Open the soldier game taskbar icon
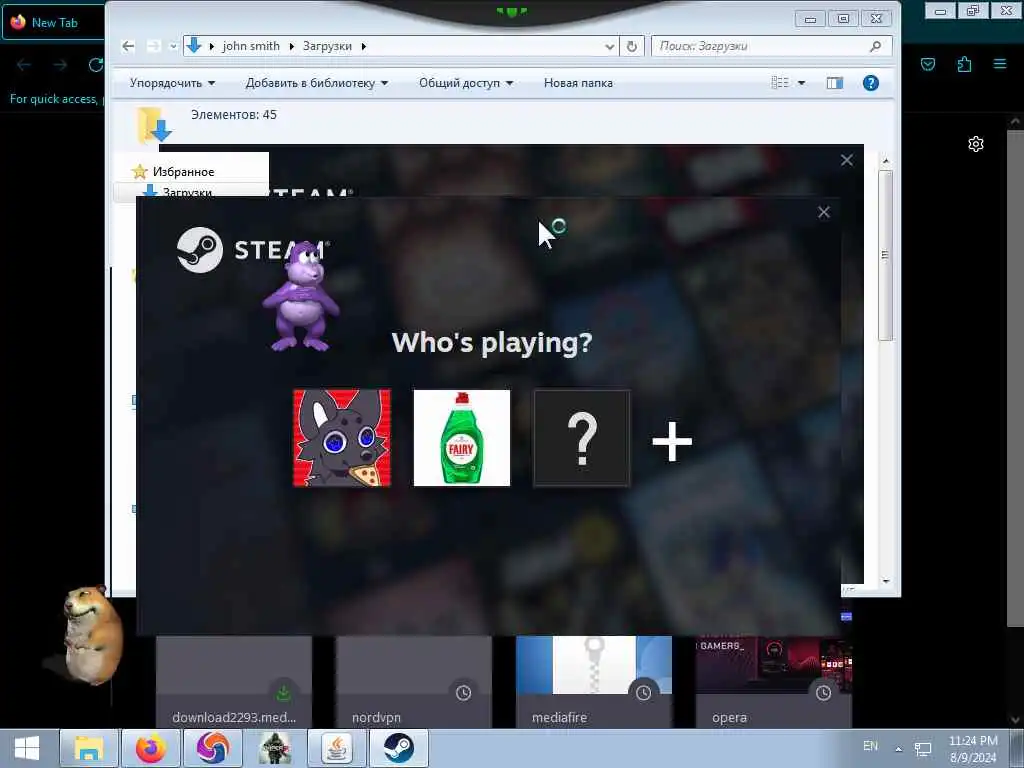Viewport: 1024px width, 768px height. (x=275, y=748)
